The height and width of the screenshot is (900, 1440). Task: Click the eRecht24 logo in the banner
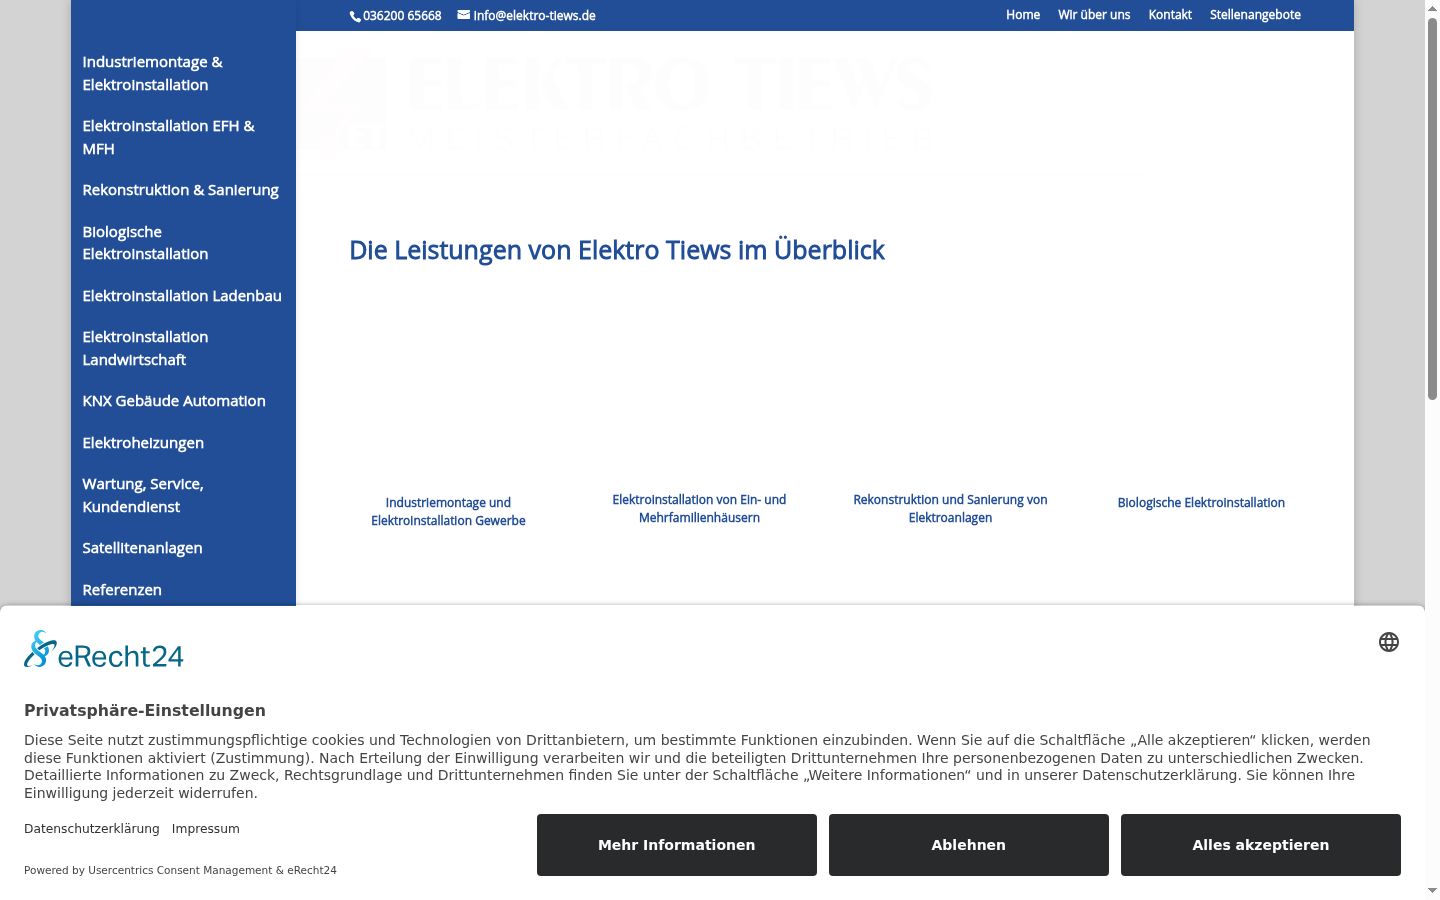click(x=104, y=650)
